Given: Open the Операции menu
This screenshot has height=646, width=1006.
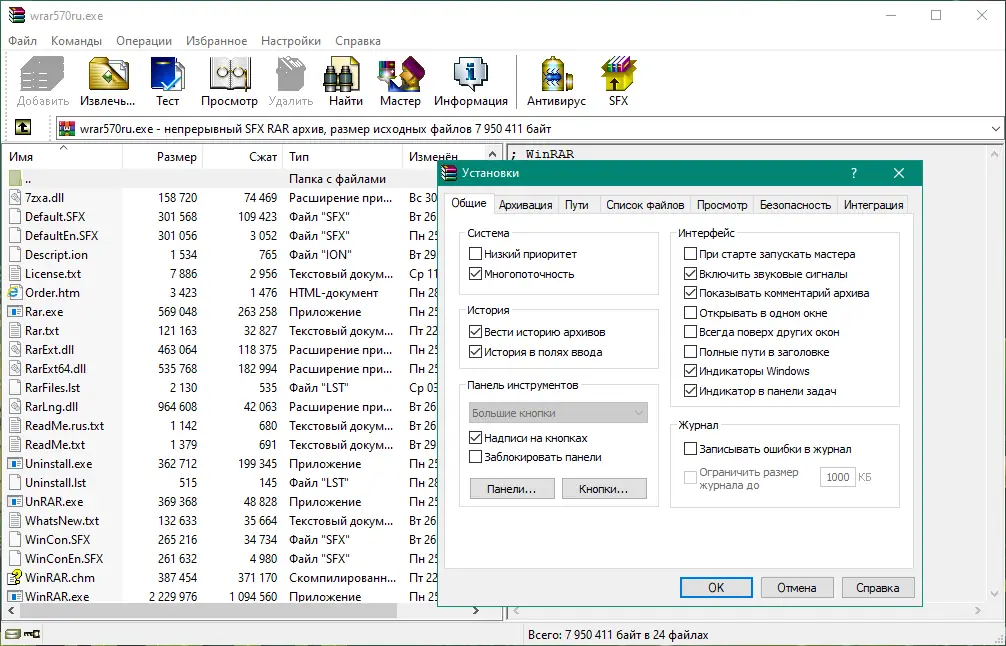Looking at the screenshot, I should [144, 40].
